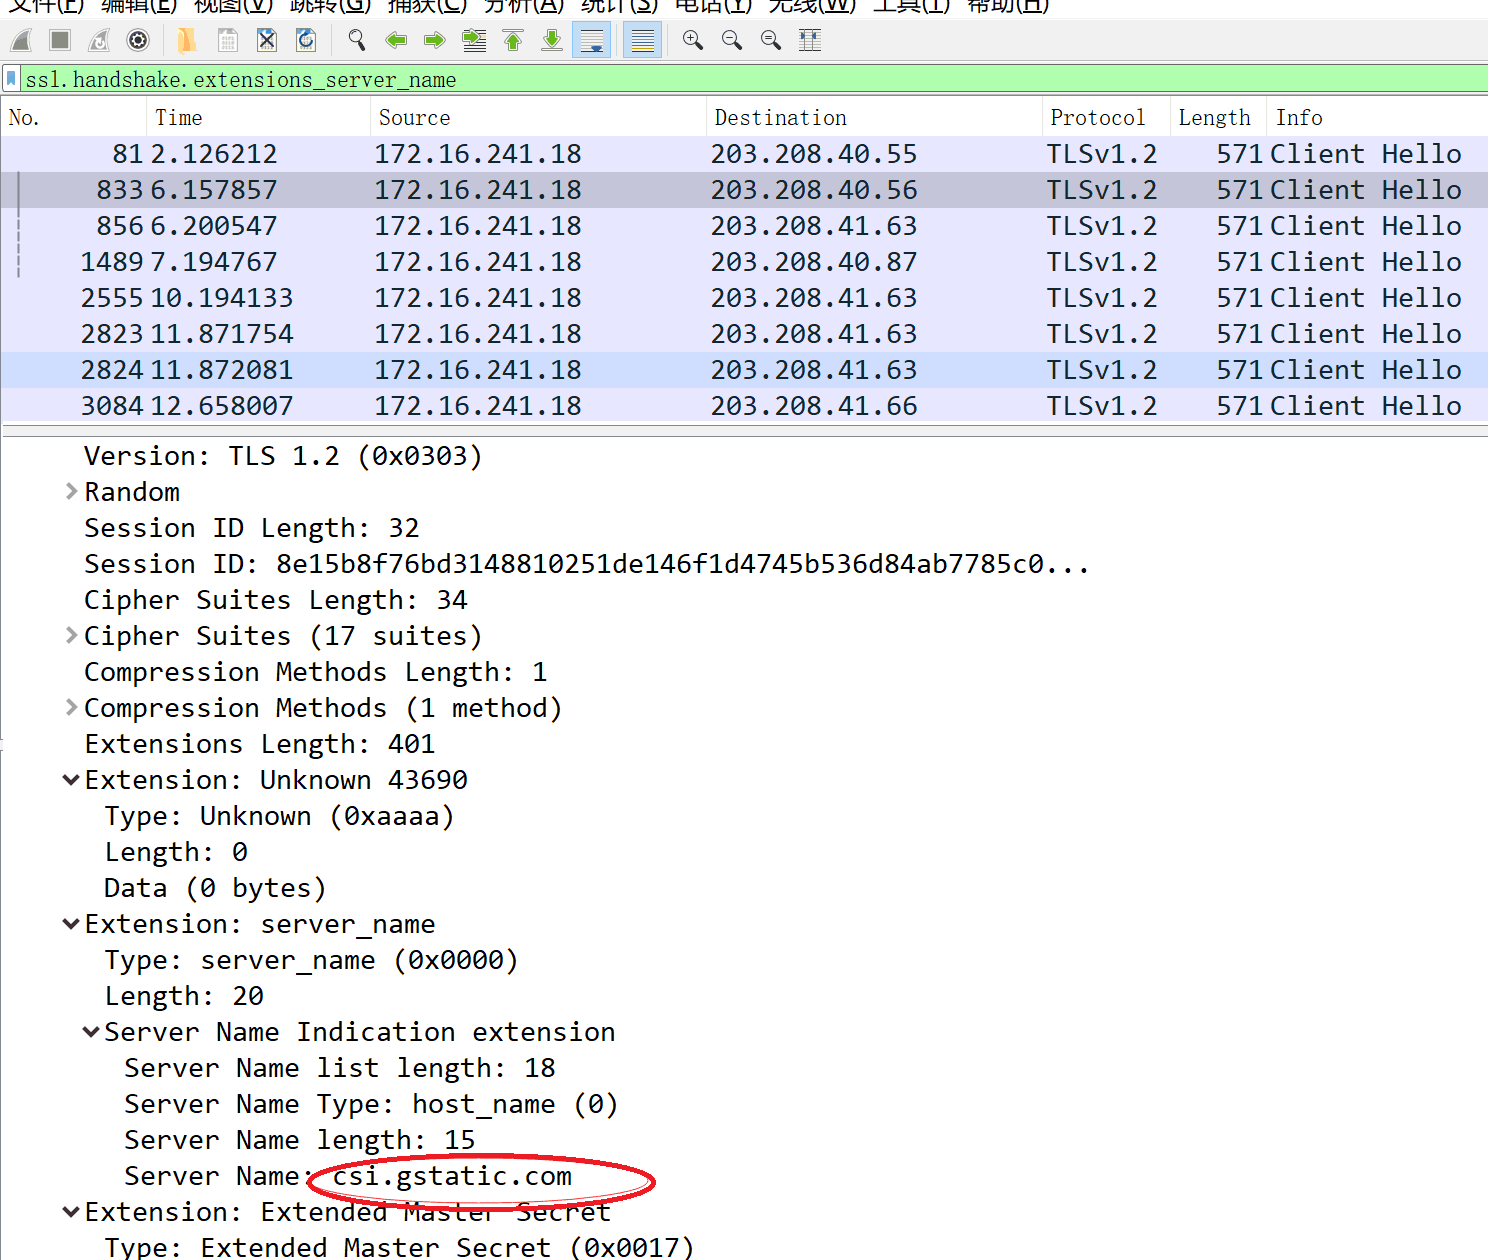This screenshot has width=1488, height=1260.
Task: Close this capture file
Action: click(x=266, y=40)
